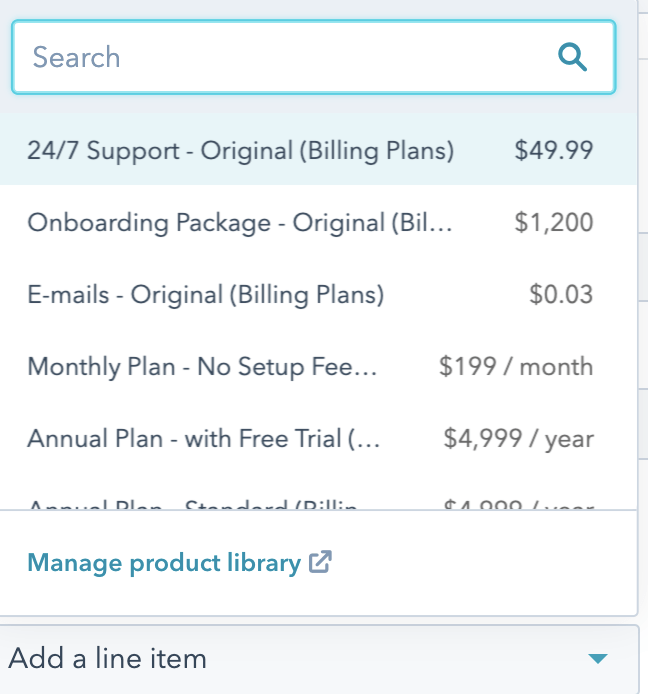Click the $199 / month price label
648x694 pixels.
tap(515, 367)
